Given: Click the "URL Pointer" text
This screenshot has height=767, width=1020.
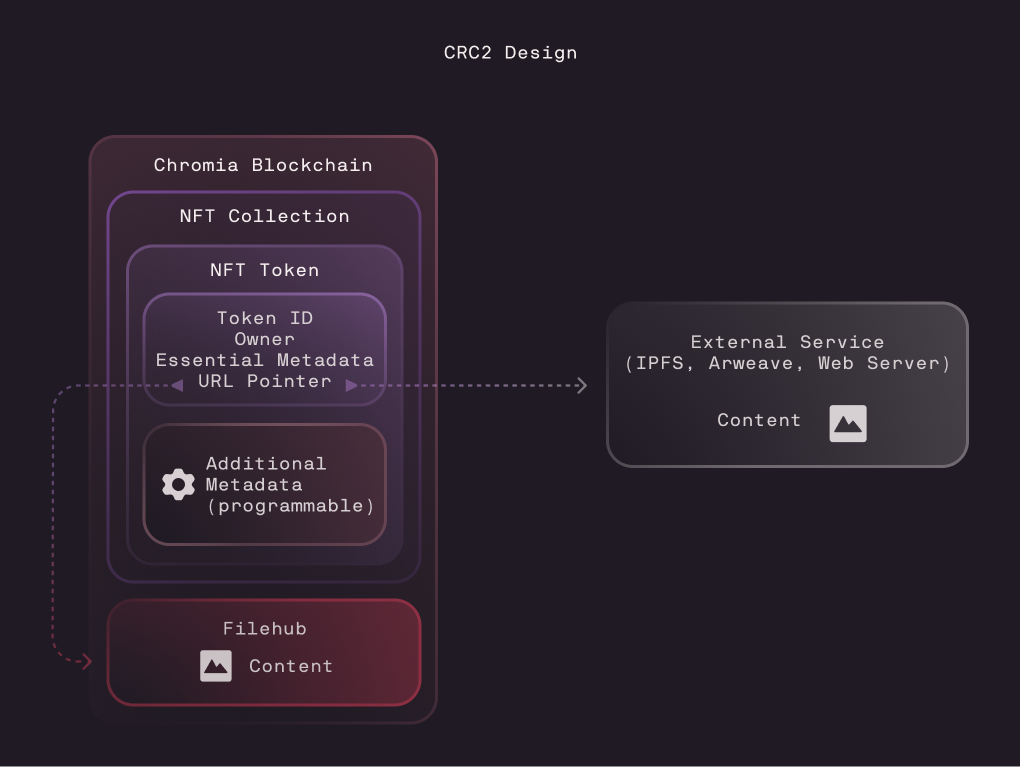Looking at the screenshot, I should pyautogui.click(x=265, y=381).
